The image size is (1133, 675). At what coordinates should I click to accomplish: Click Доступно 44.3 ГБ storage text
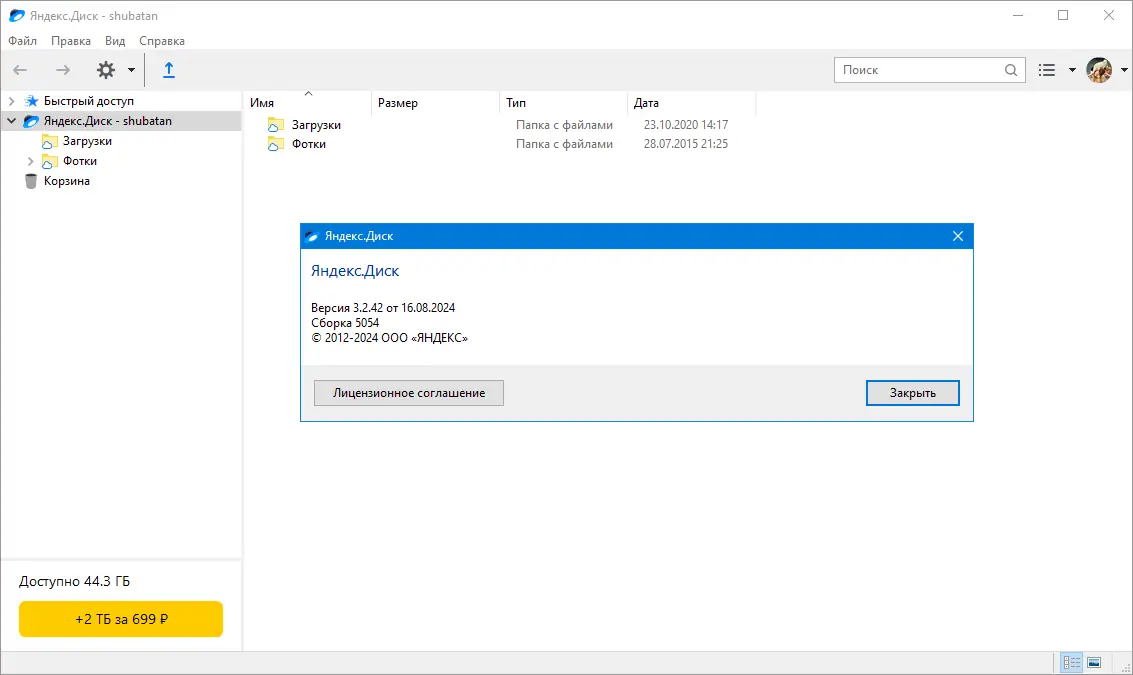pos(74,582)
